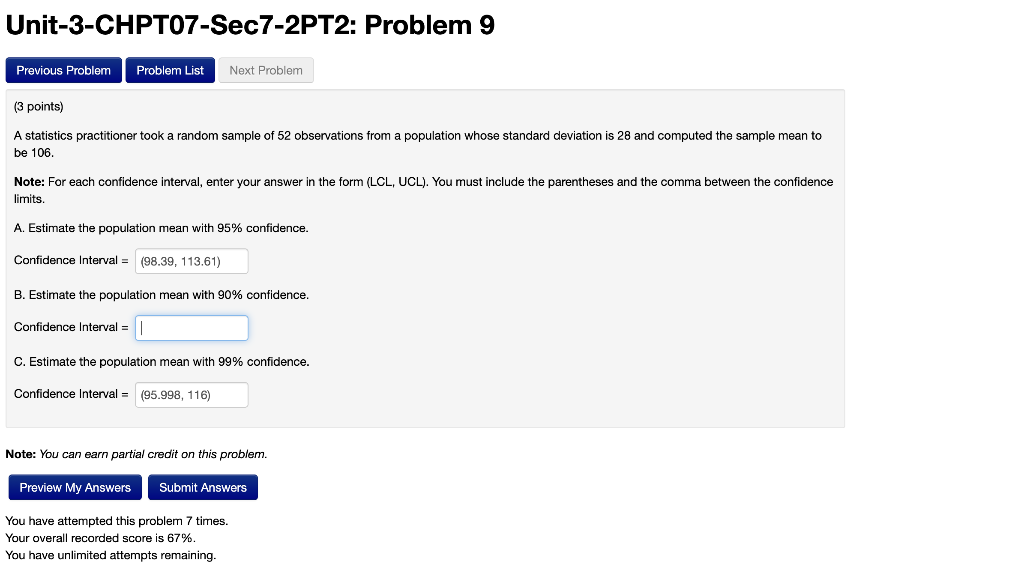Click the "(3 points)" label
The width and height of the screenshot is (1024, 588).
coord(39,106)
